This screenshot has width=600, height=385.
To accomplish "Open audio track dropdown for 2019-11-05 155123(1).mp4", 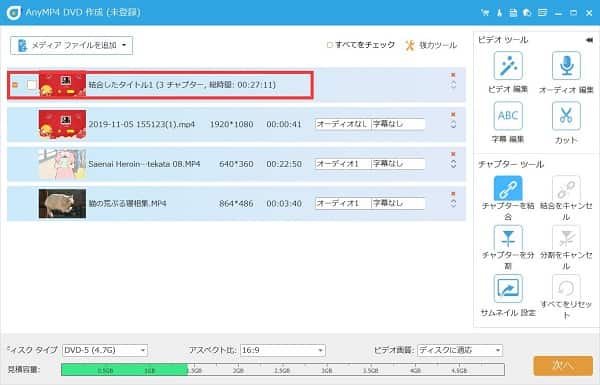I will click(x=342, y=124).
